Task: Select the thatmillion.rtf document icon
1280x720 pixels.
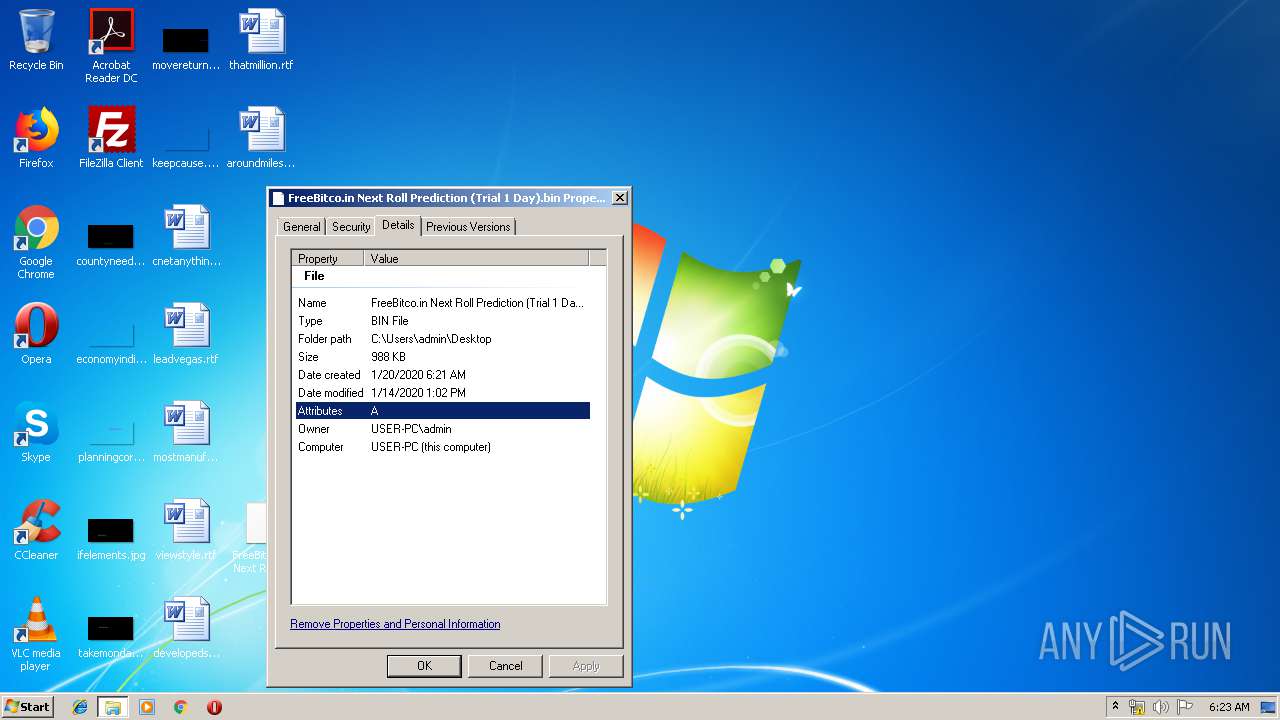Action: [261, 41]
